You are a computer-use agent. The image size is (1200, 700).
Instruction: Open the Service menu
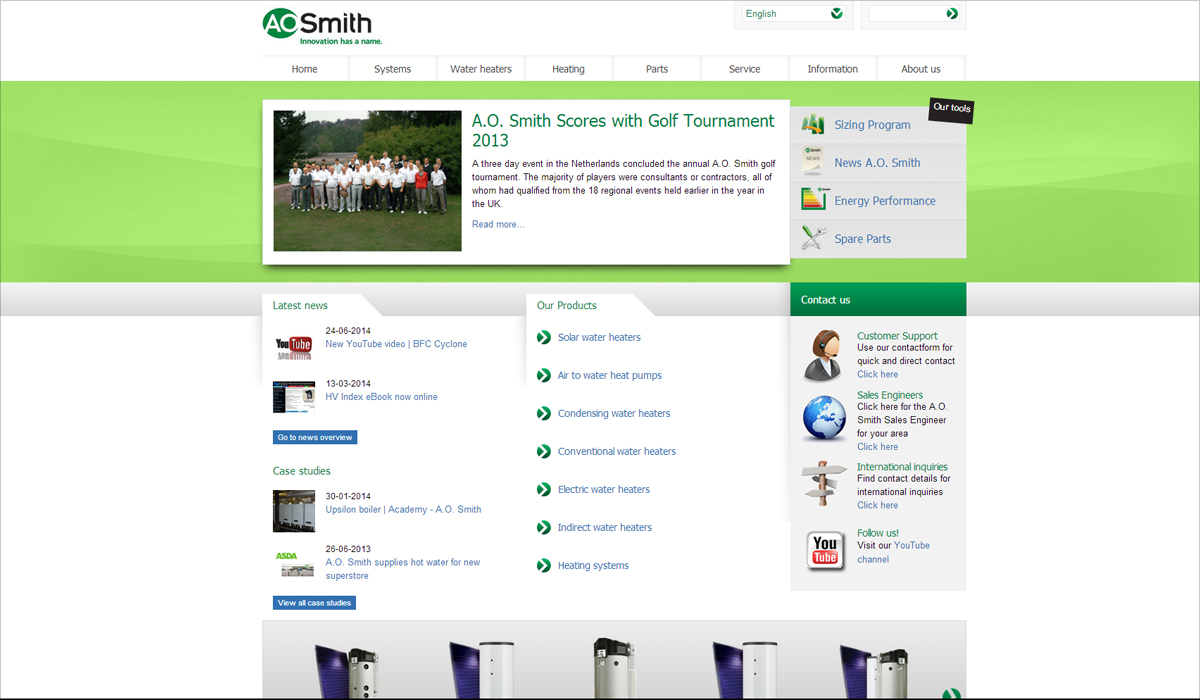745,69
